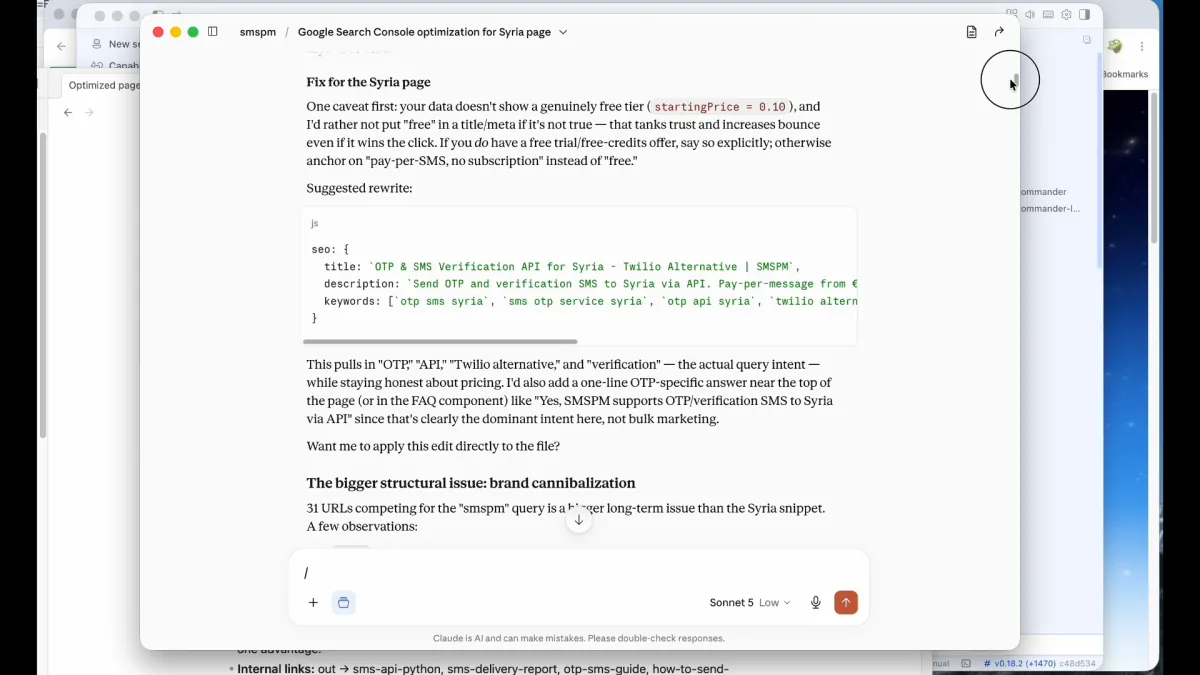Screen dimensions: 1200x675
Task: Focus the message input field
Action: click(x=578, y=572)
